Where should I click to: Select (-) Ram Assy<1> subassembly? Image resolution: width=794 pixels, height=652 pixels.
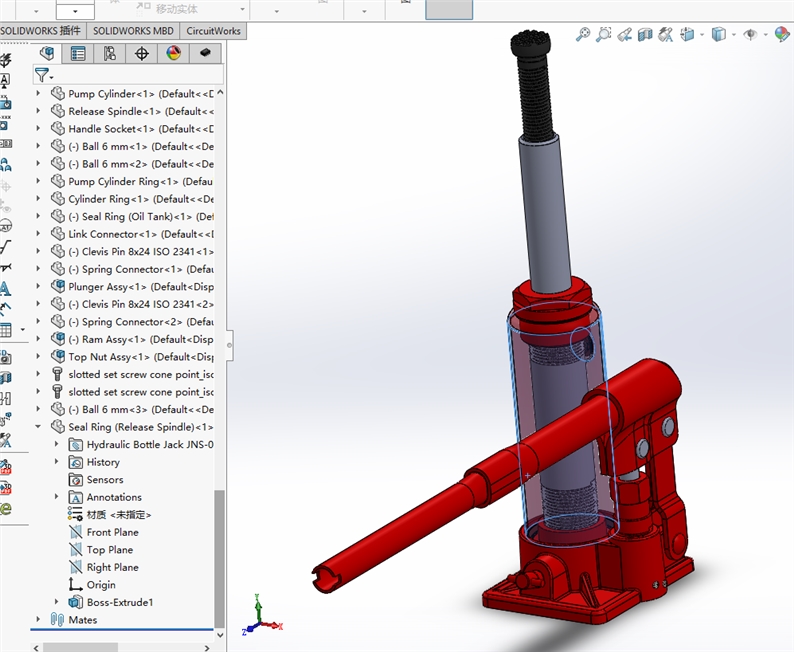click(x=141, y=339)
